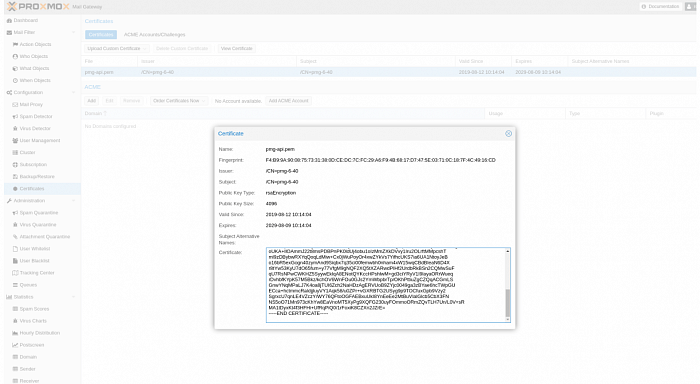This screenshot has width=700, height=384.
Task: Click the certificate Fingerprint value
Action: point(380,160)
